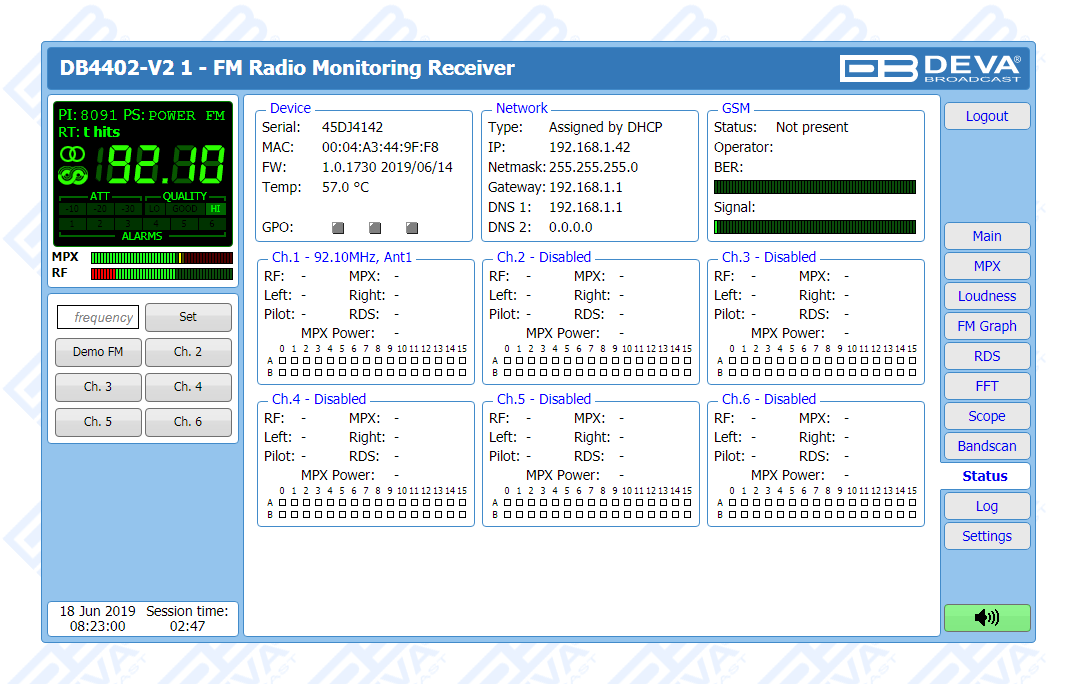This screenshot has height=684, width=1077.
Task: Select the Demo FM preset
Action: (x=98, y=352)
